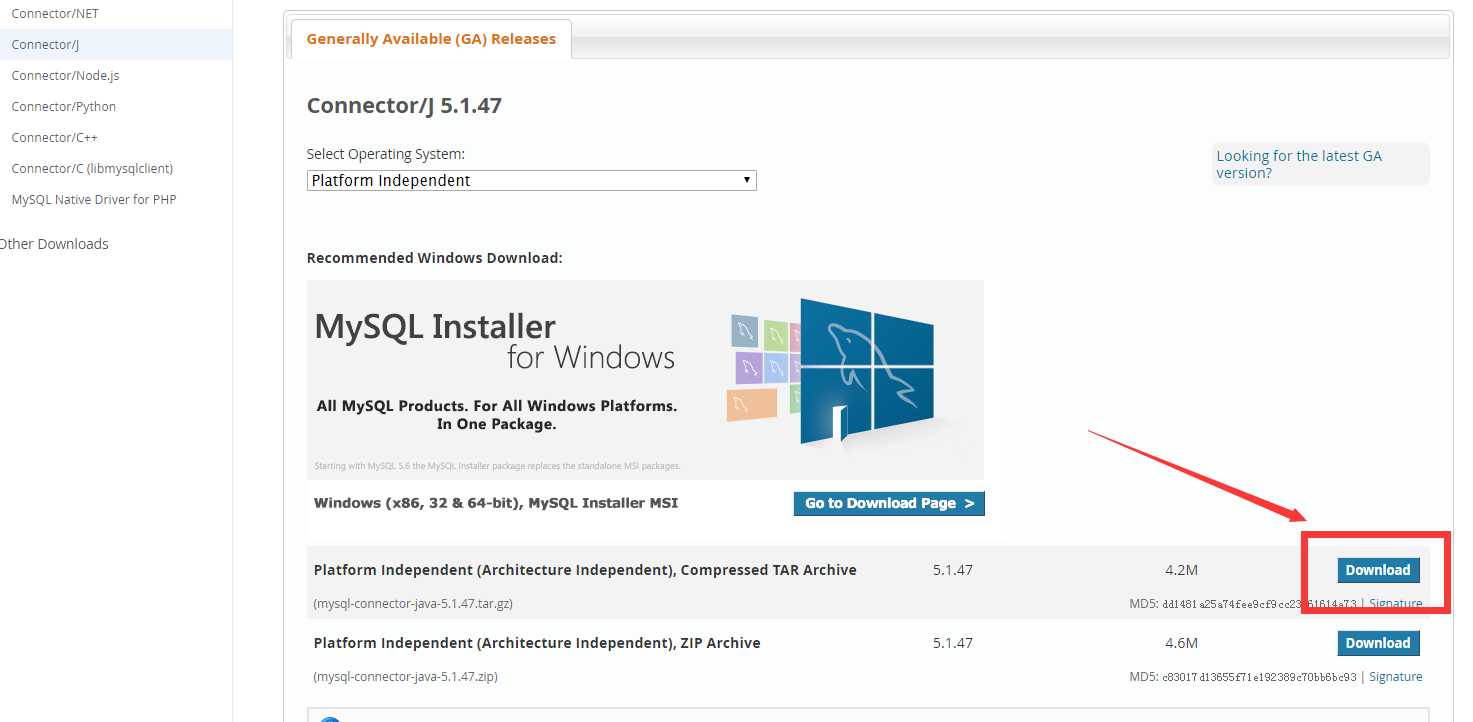Open MySQL Native Driver for PHP
The image size is (1473, 722).
point(94,200)
